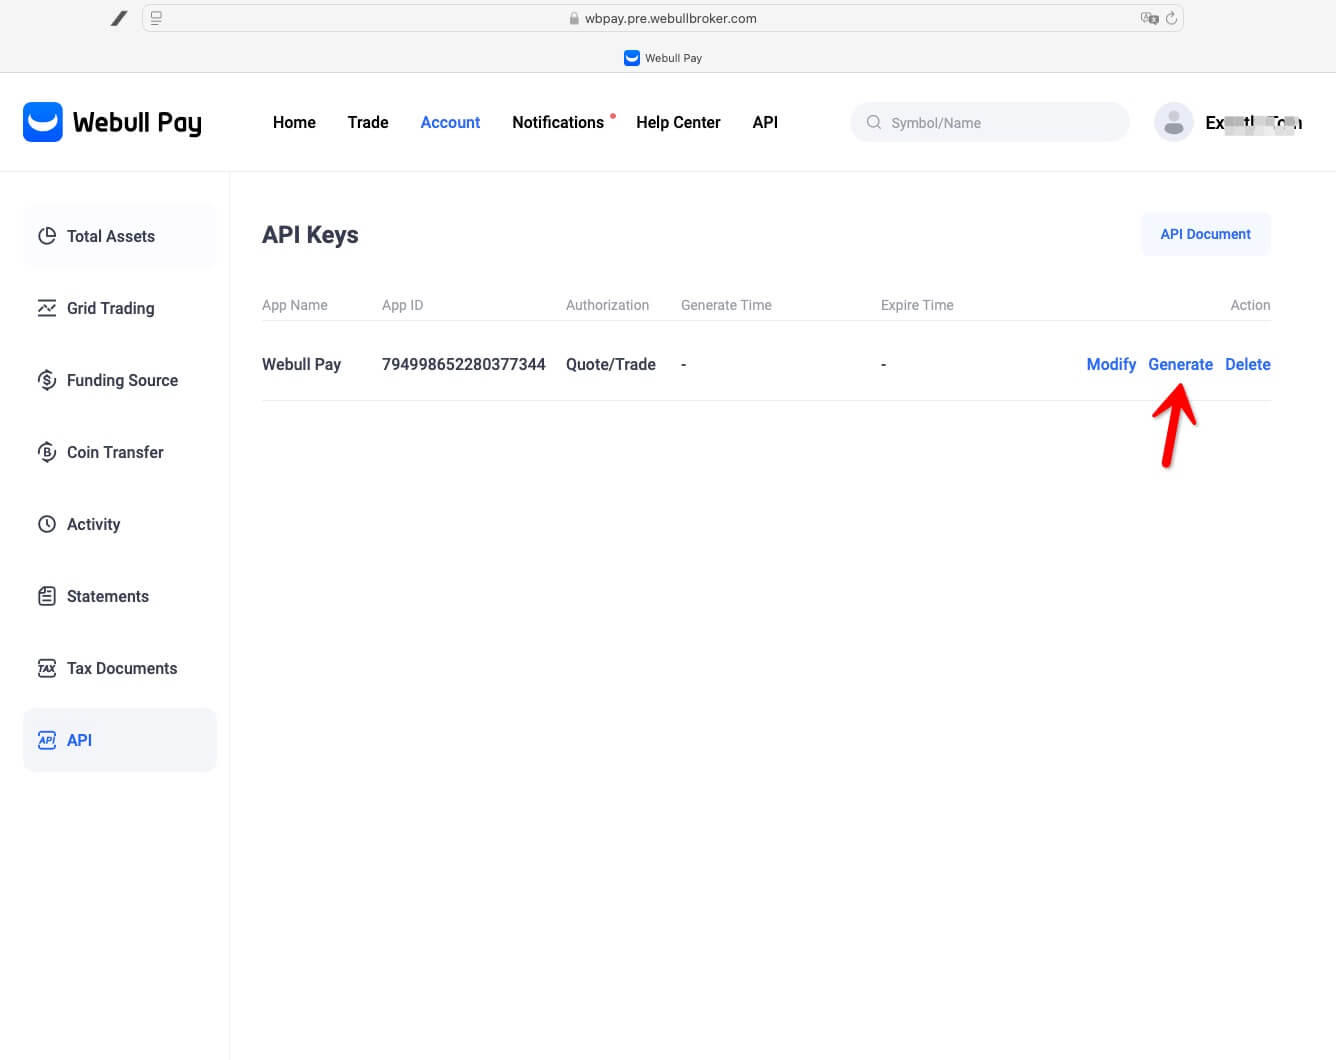Click the reader view icon in address bar
Image resolution: width=1336 pixels, height=1060 pixels.
156,18
